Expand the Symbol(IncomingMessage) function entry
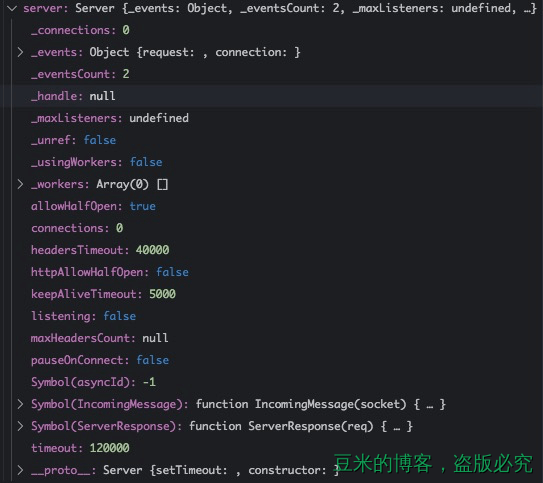 pyautogui.click(x=20, y=404)
